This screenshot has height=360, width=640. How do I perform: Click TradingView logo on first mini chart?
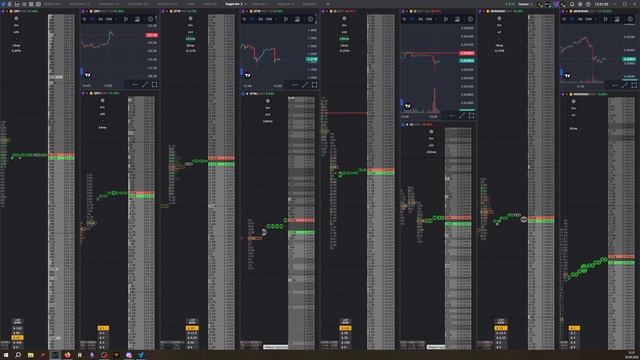click(87, 75)
